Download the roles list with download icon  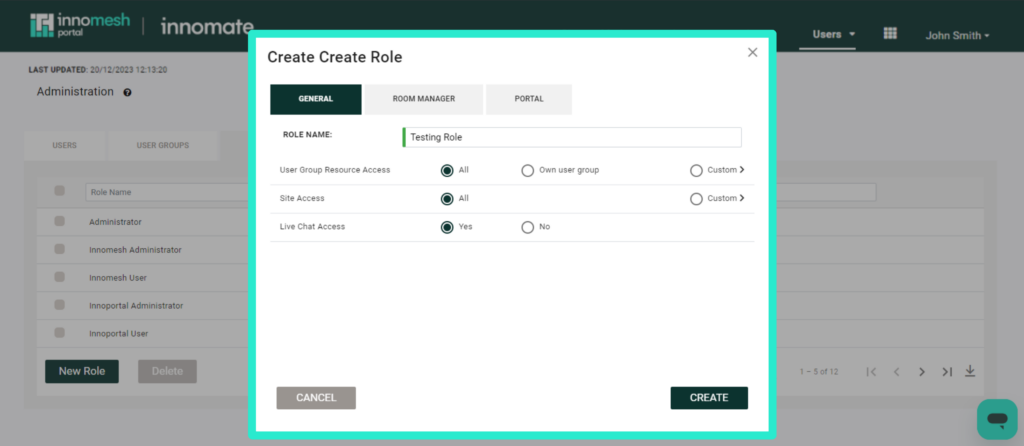click(x=970, y=371)
